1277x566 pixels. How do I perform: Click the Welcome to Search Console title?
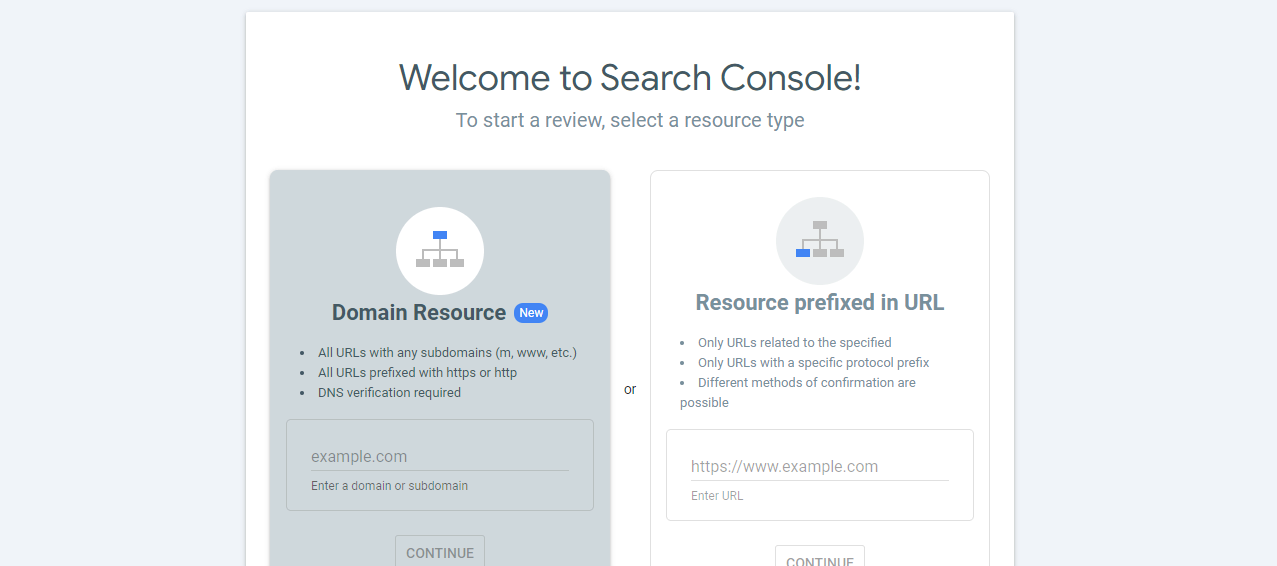click(630, 78)
